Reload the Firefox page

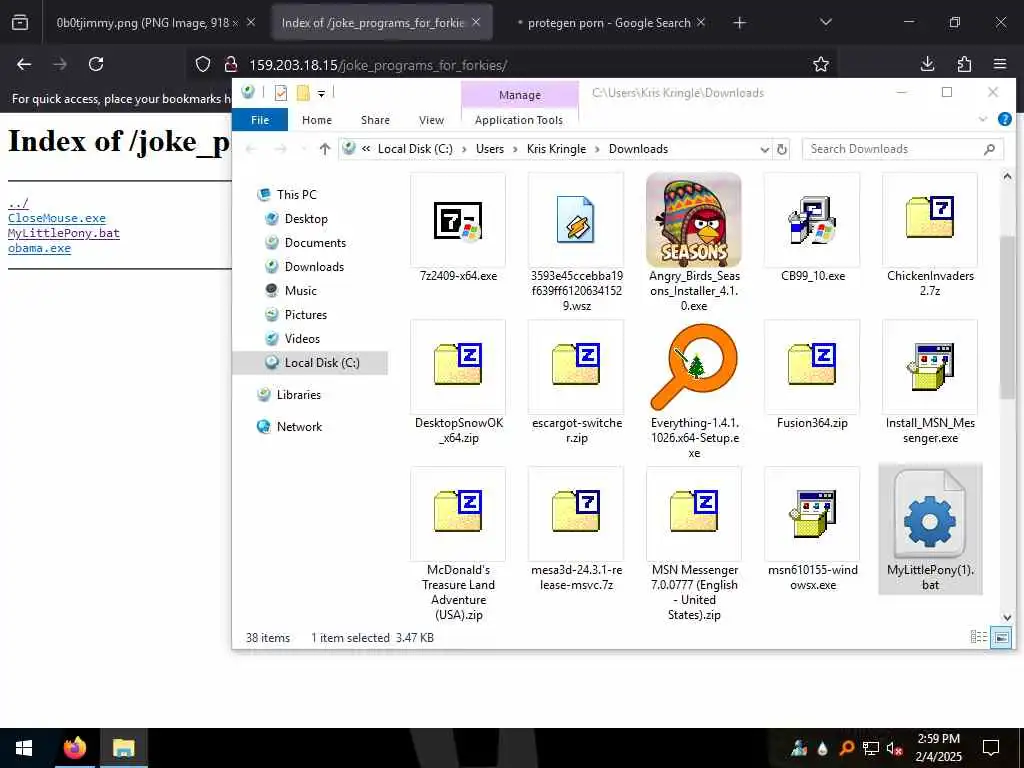(x=96, y=64)
